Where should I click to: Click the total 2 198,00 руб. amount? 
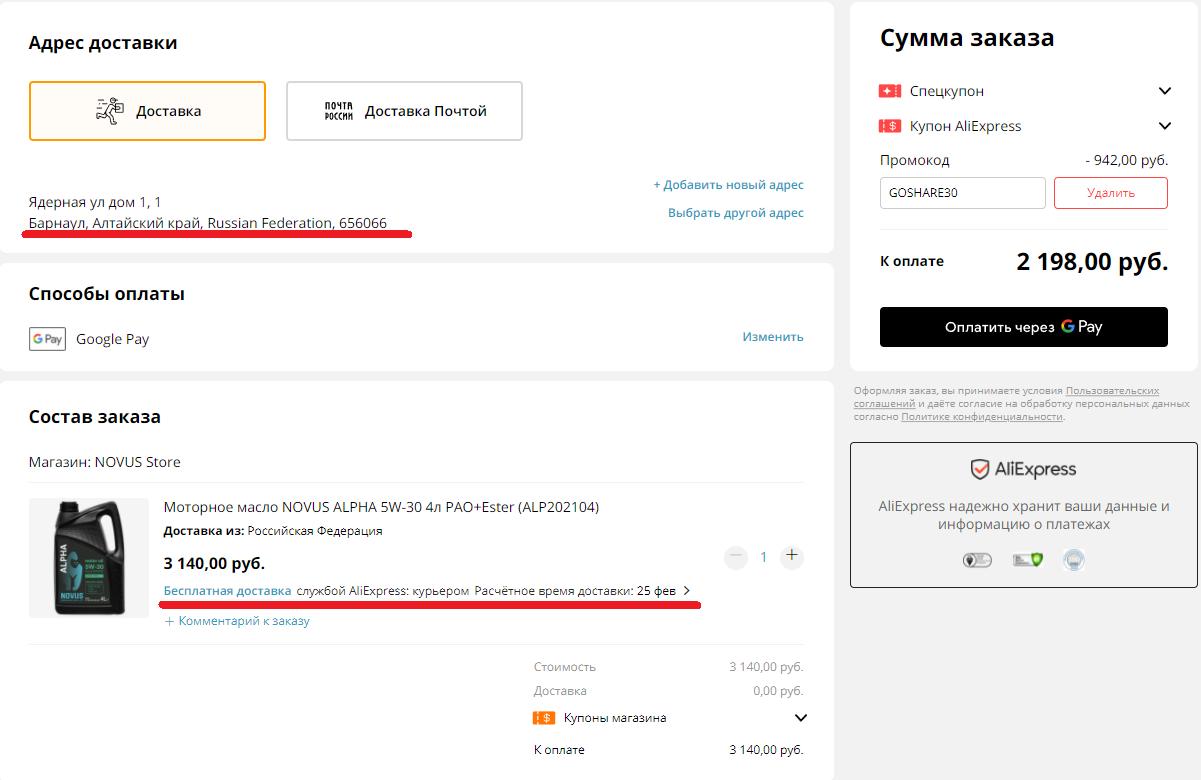pyautogui.click(x=1092, y=262)
